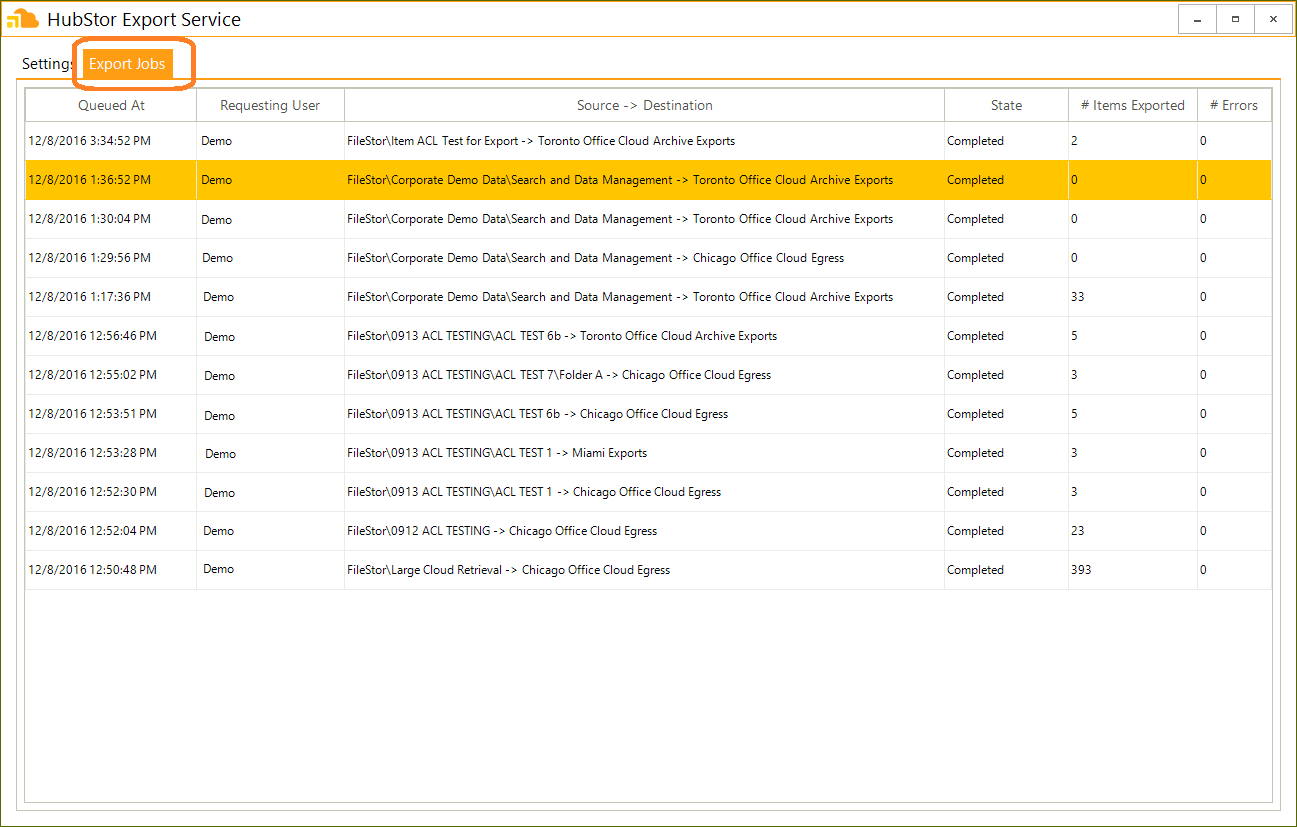This screenshot has width=1297, height=827.
Task: Select the timestamp 12/8/2016 3:34:52 PM
Action: click(90, 141)
